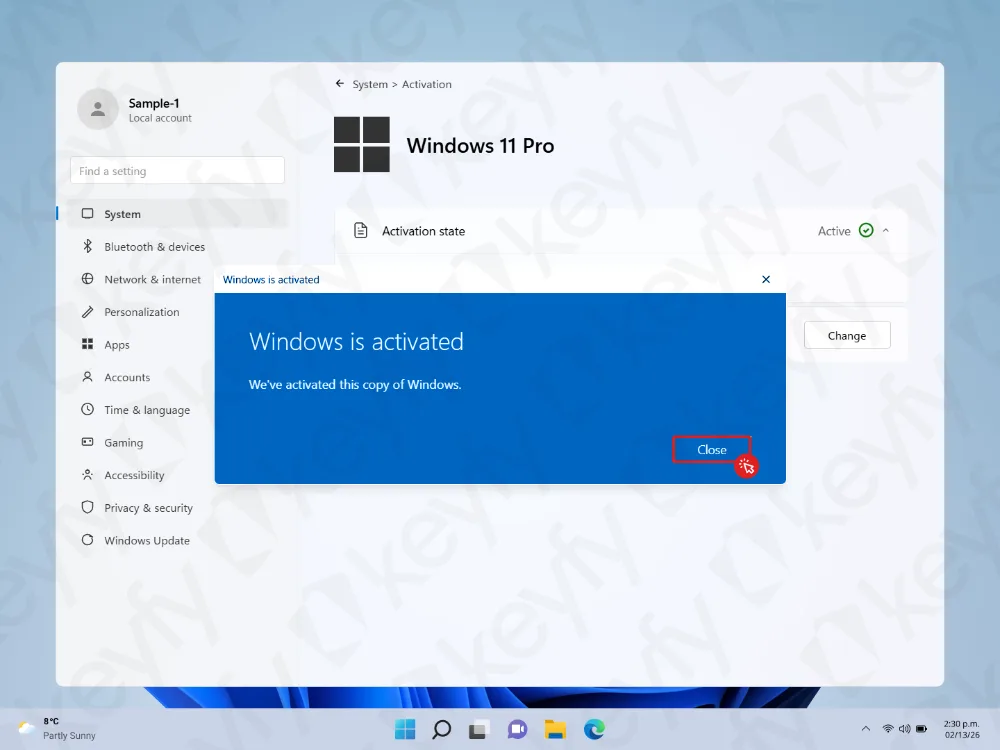Open the Chat app on taskbar

(x=517, y=729)
